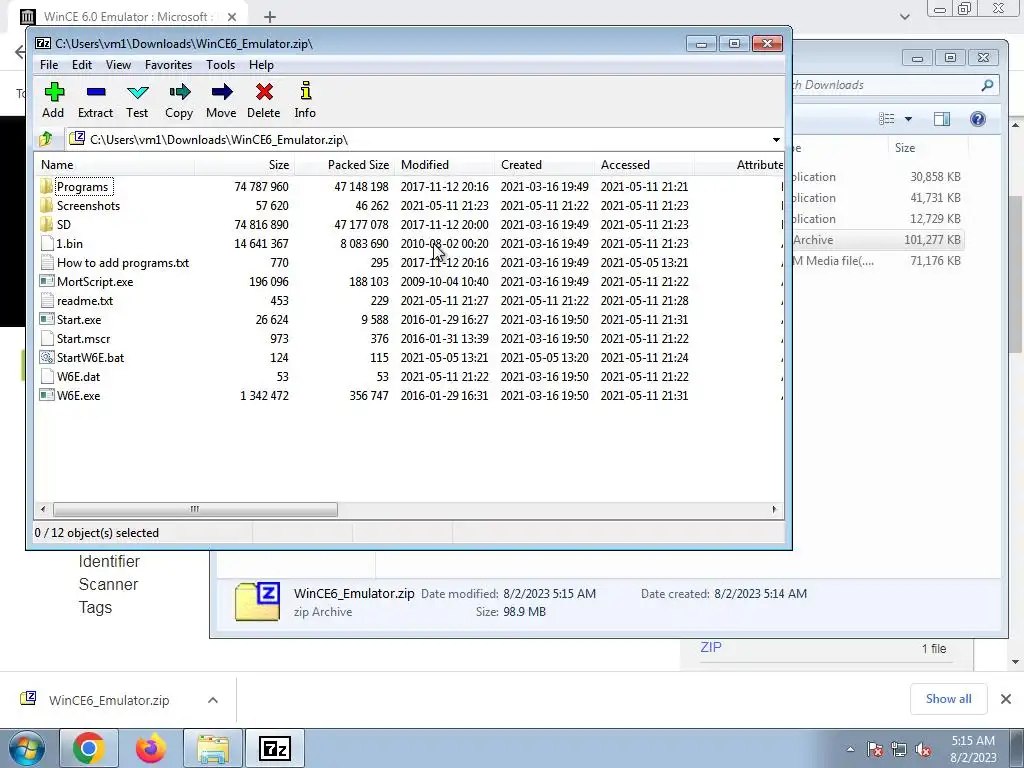Click the right arrow of horizontal scrollbar
1024x768 pixels.
pyautogui.click(x=775, y=509)
